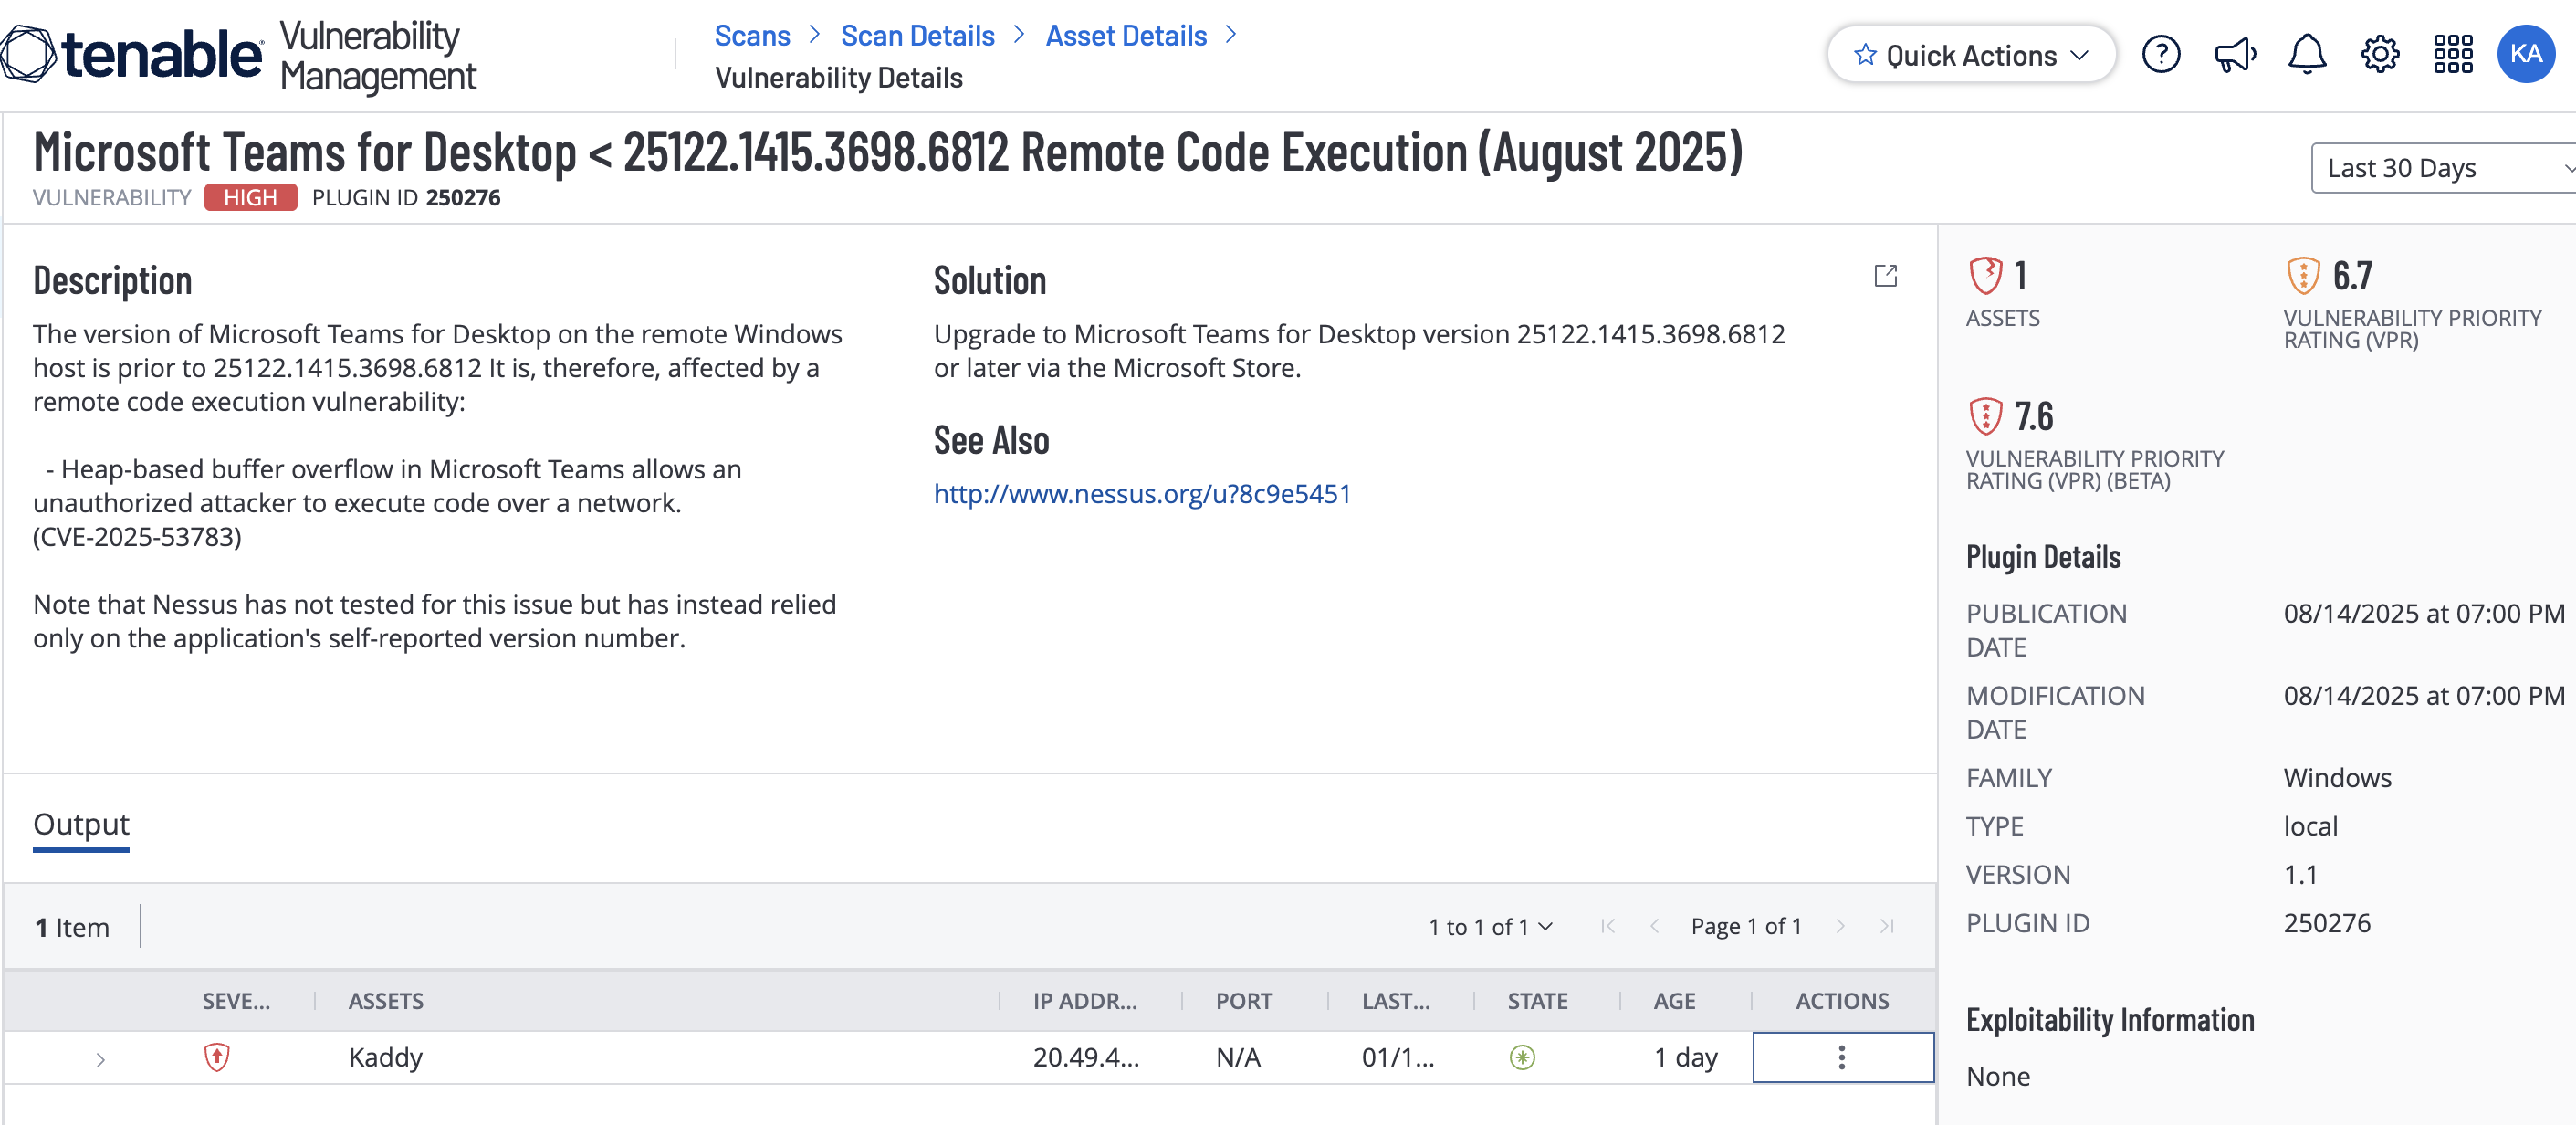Click the N/A port cell

[1238, 1057]
